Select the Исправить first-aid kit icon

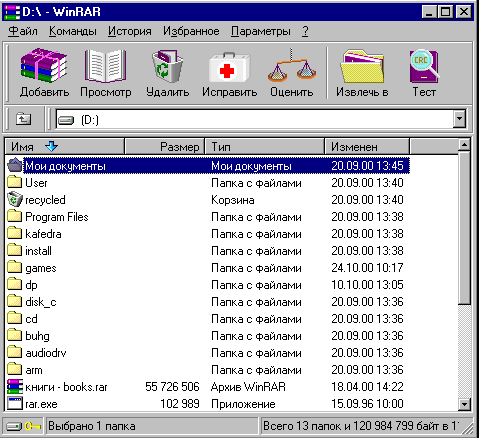coord(229,68)
